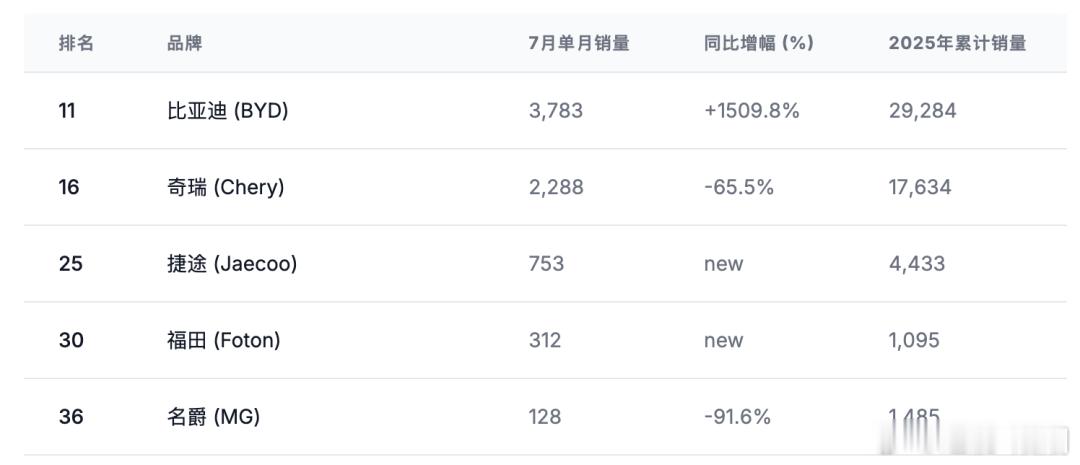Click MG's -91.6% growth cell
The height and width of the screenshot is (465, 1080).
737,416
